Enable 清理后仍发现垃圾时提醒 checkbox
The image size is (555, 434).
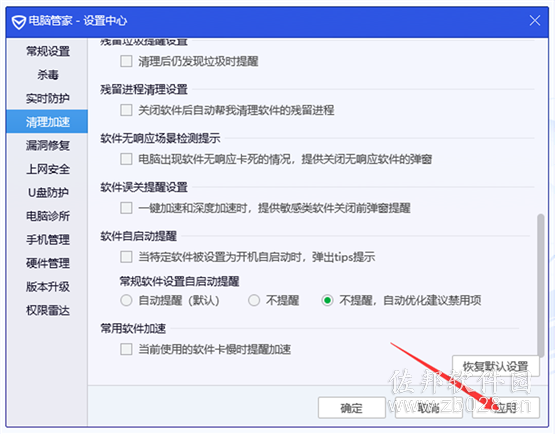(x=126, y=61)
